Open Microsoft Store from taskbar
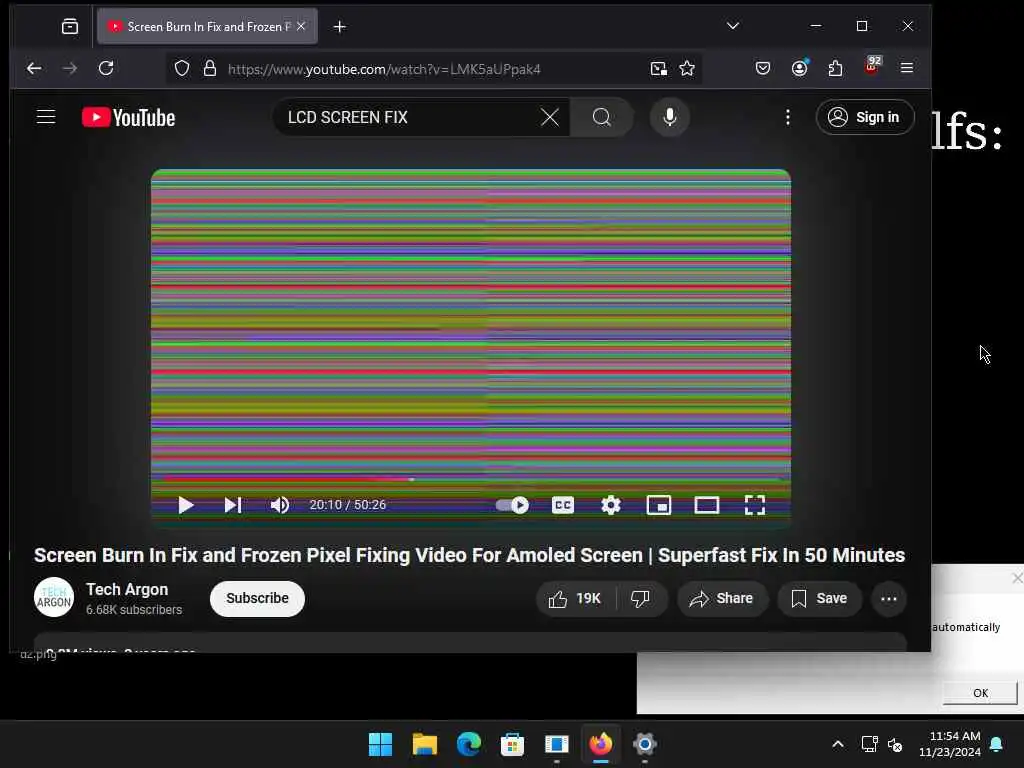The image size is (1024, 768). point(513,744)
